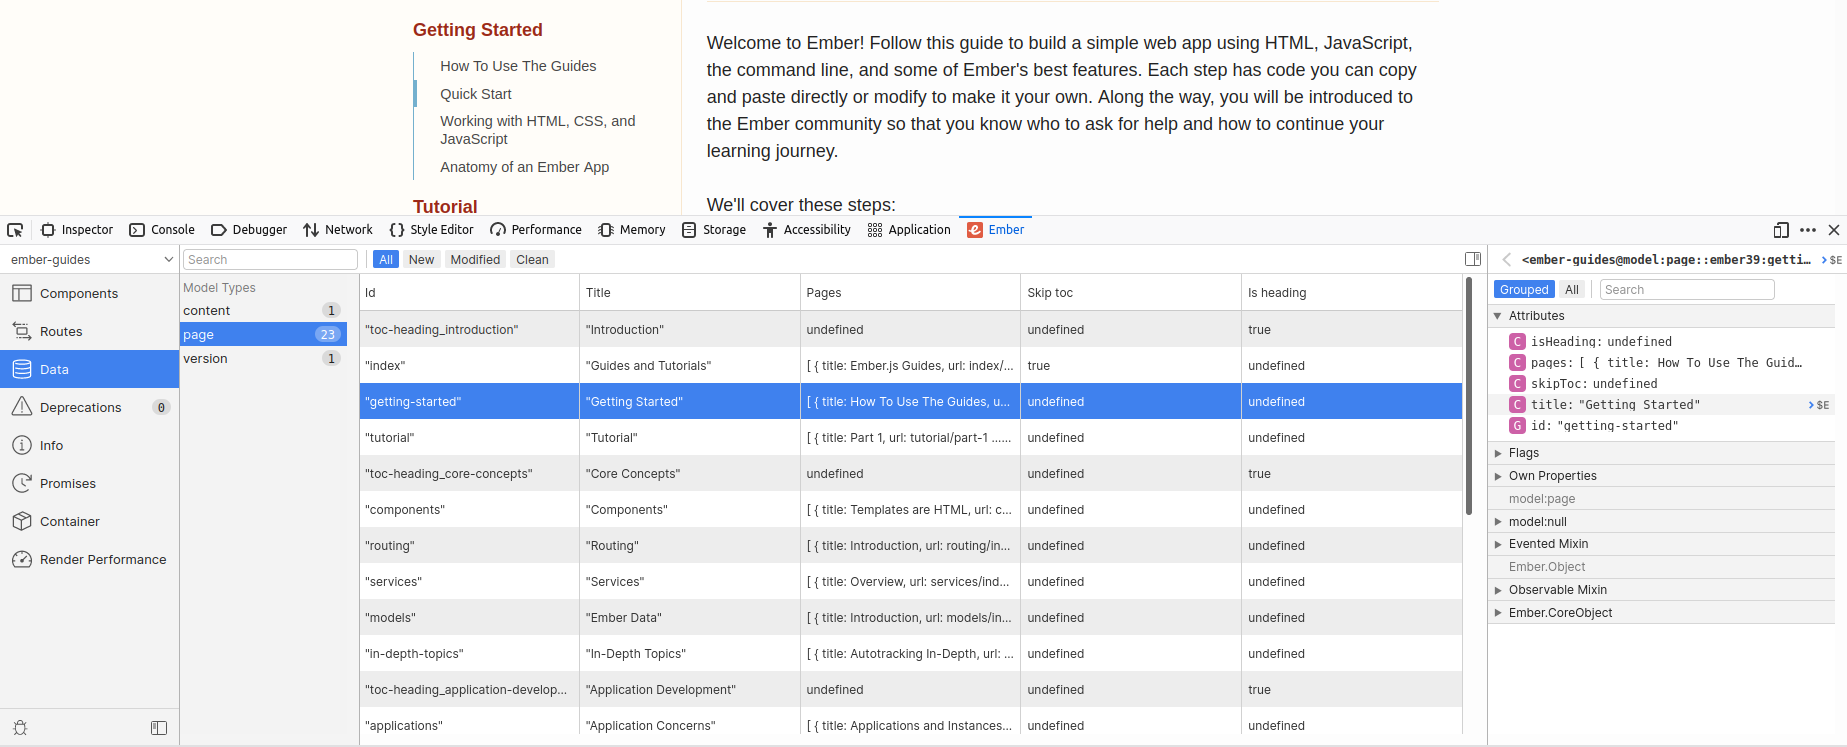Screen dimensions: 1847x747
Task: Open the Network tab
Action: pos(338,230)
